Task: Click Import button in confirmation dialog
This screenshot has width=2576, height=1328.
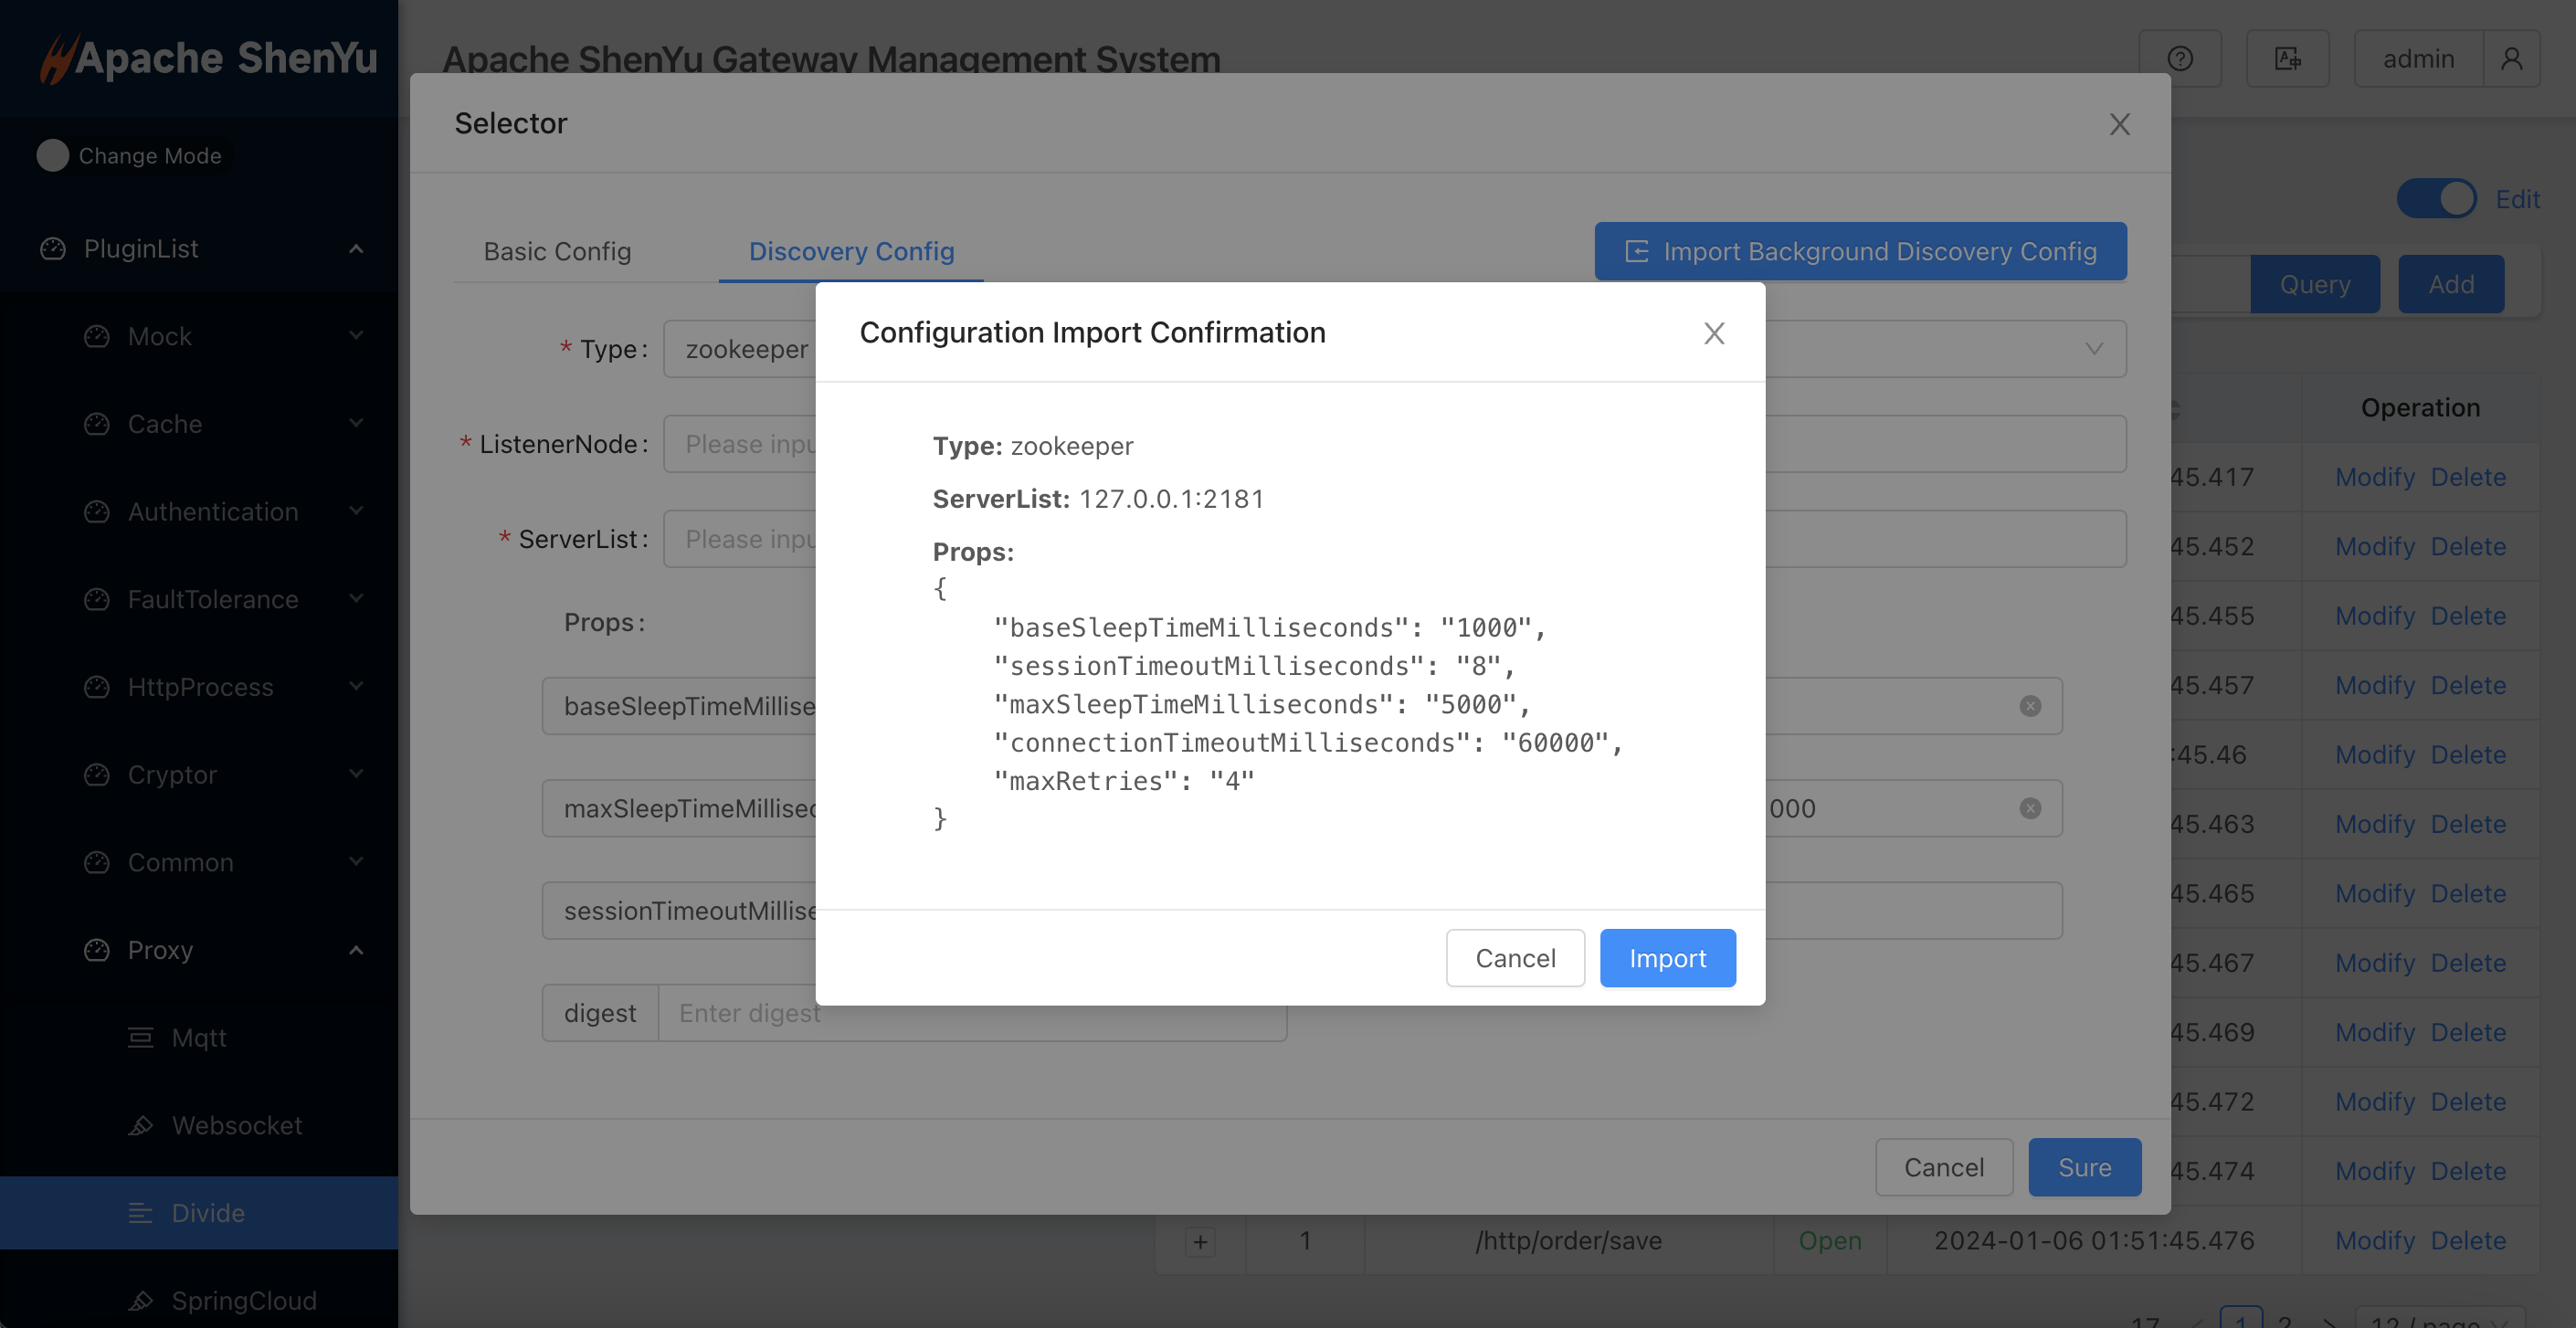Action: coord(1666,957)
